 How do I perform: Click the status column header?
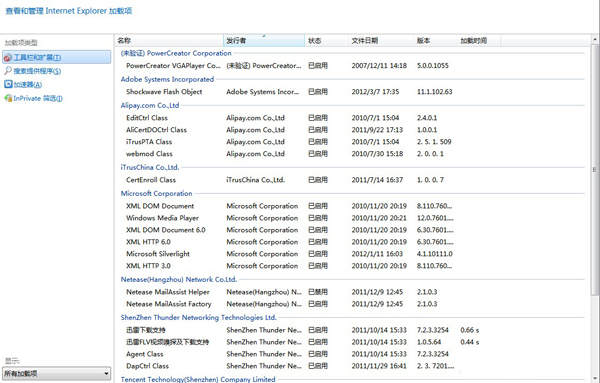click(326, 41)
